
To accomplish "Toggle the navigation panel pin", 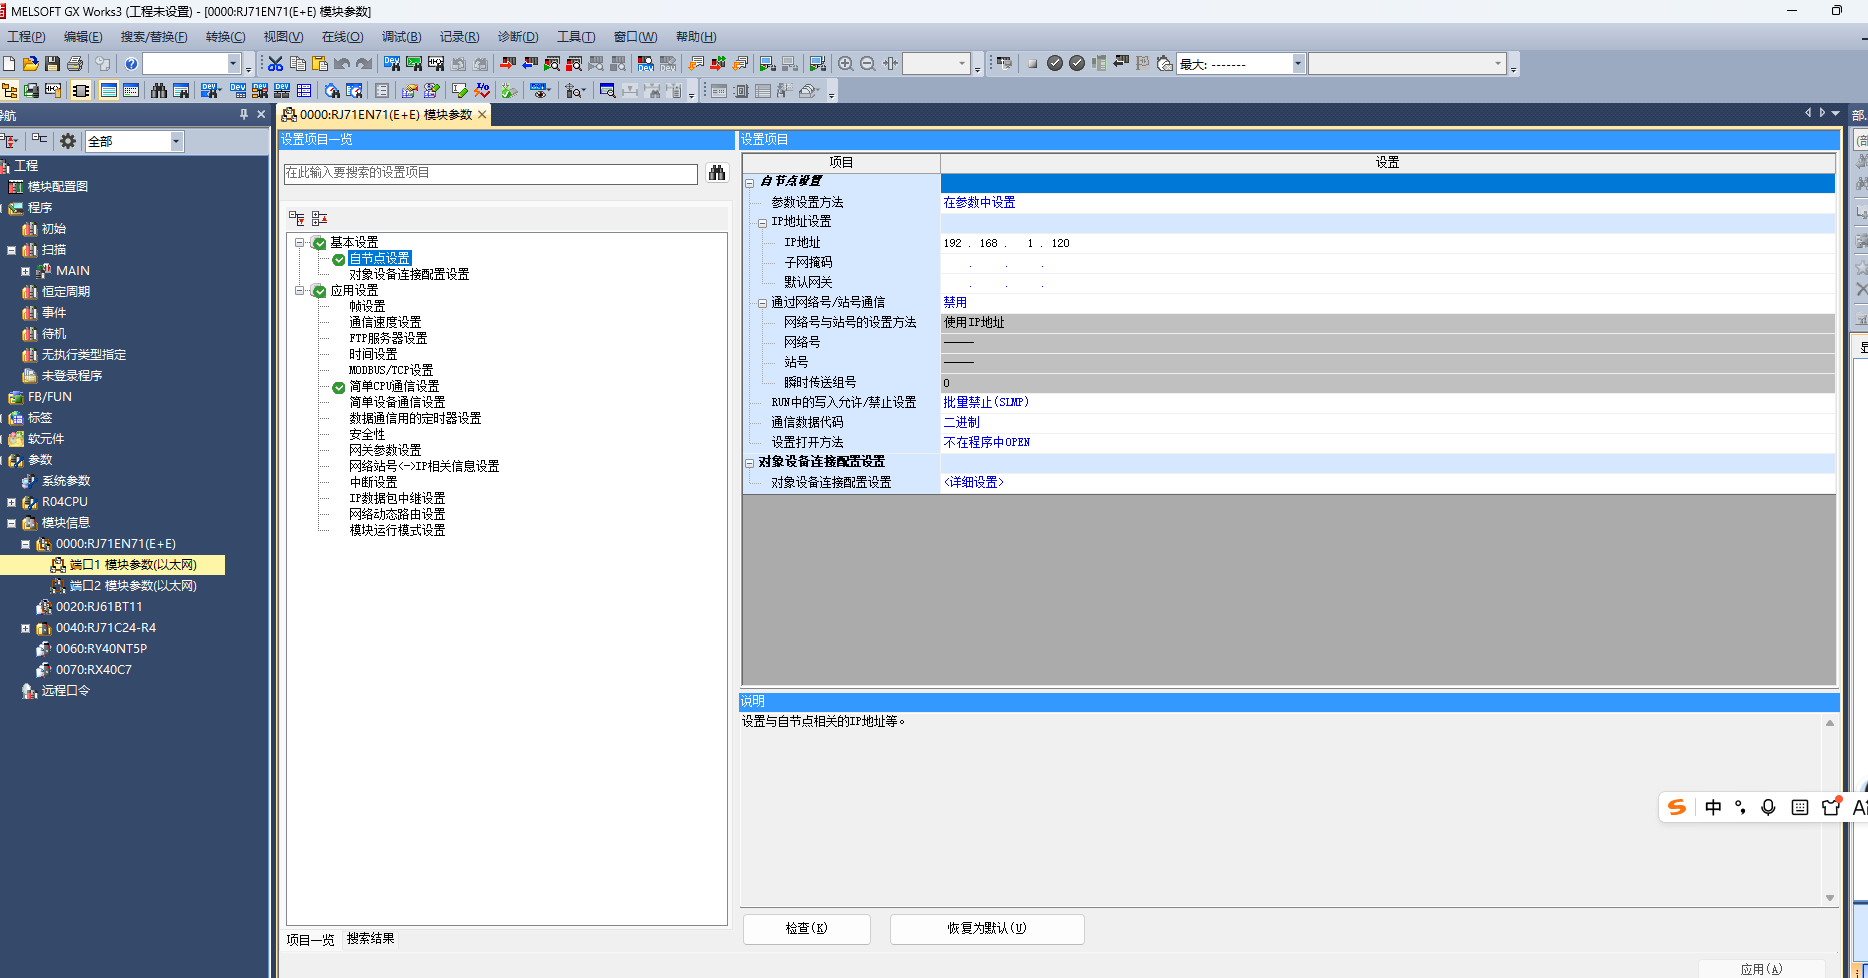I will pyautogui.click(x=244, y=115).
